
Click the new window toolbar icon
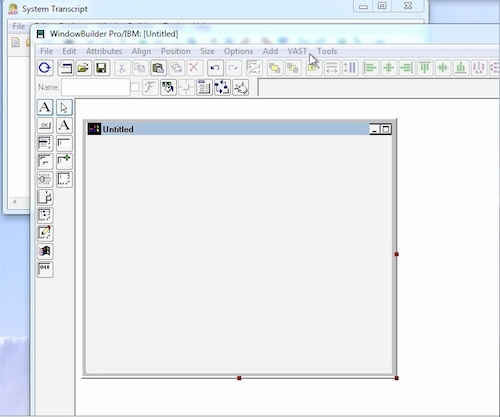(65, 68)
